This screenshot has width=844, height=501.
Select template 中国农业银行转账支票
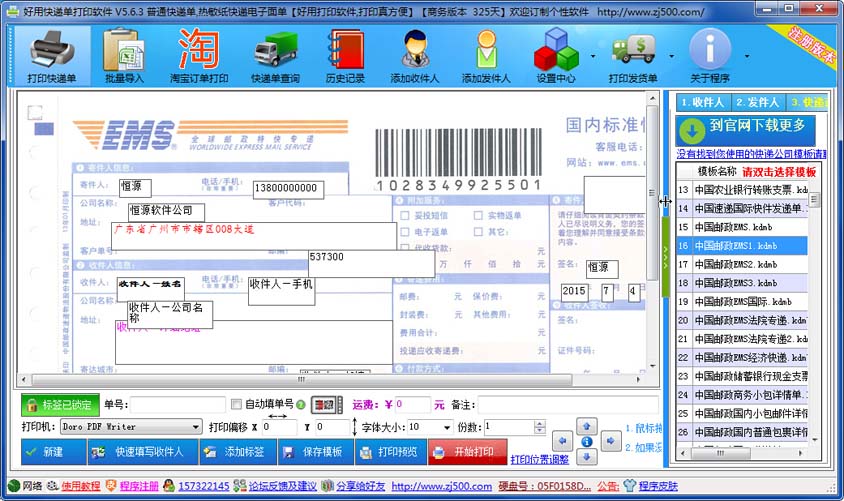tap(742, 189)
